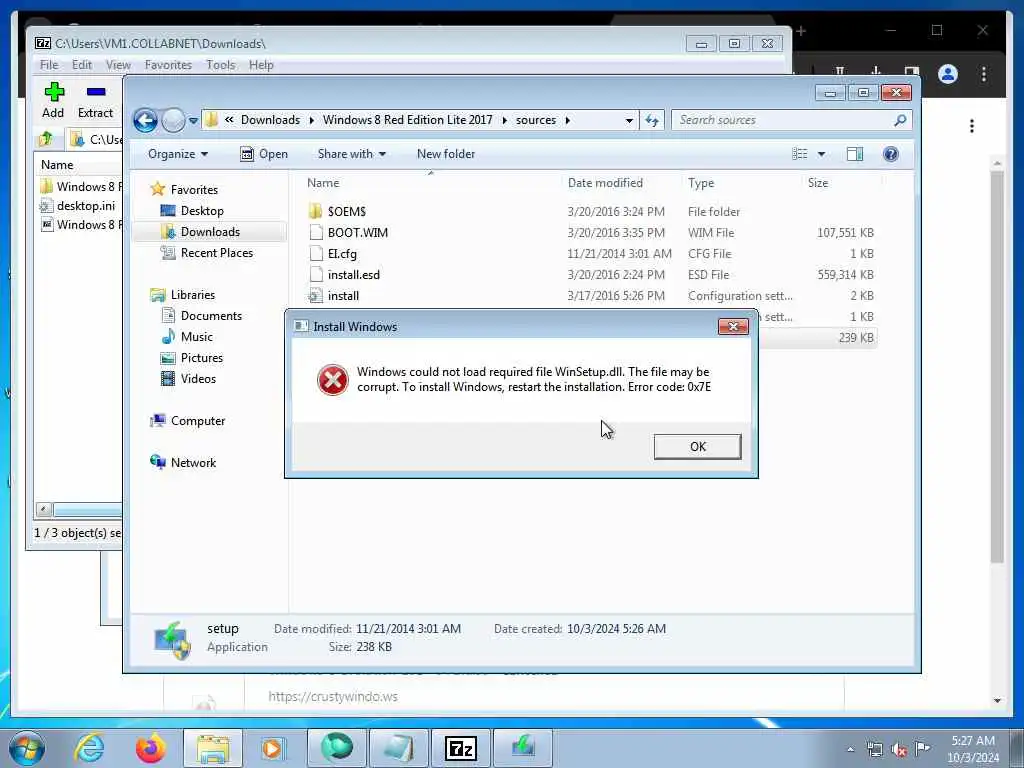The height and width of the screenshot is (768, 1024).
Task: Sort by the Name column header
Action: point(323,183)
